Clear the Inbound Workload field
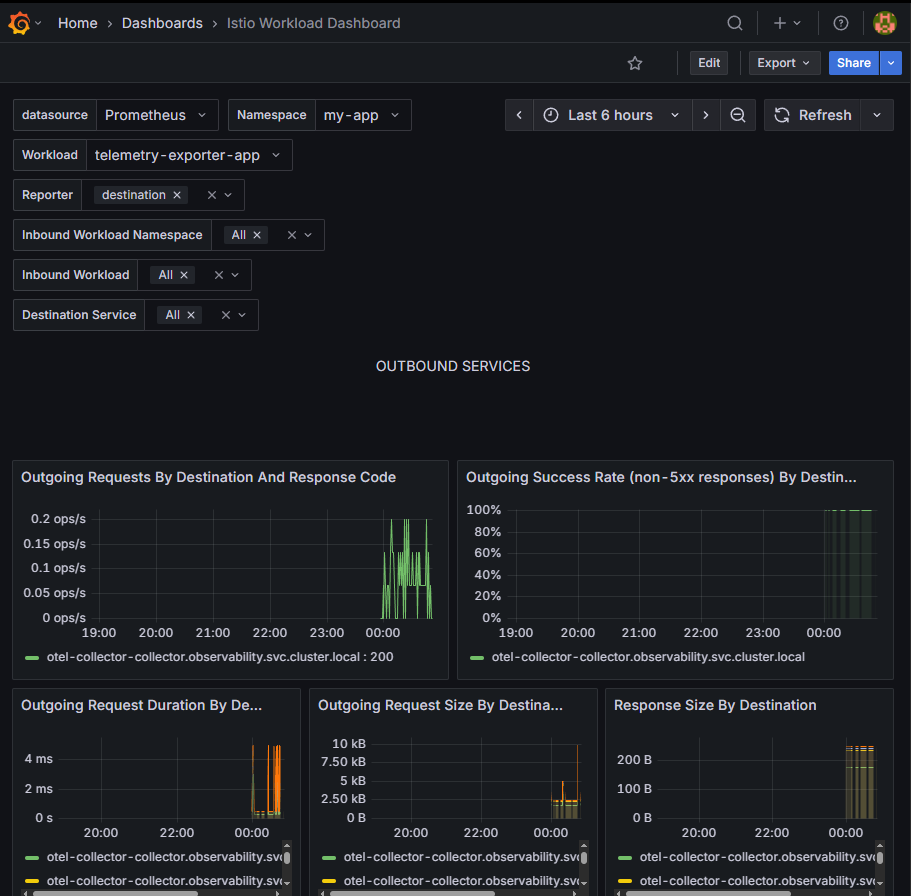Image resolution: width=911 pixels, height=896 pixels. click(x=219, y=275)
